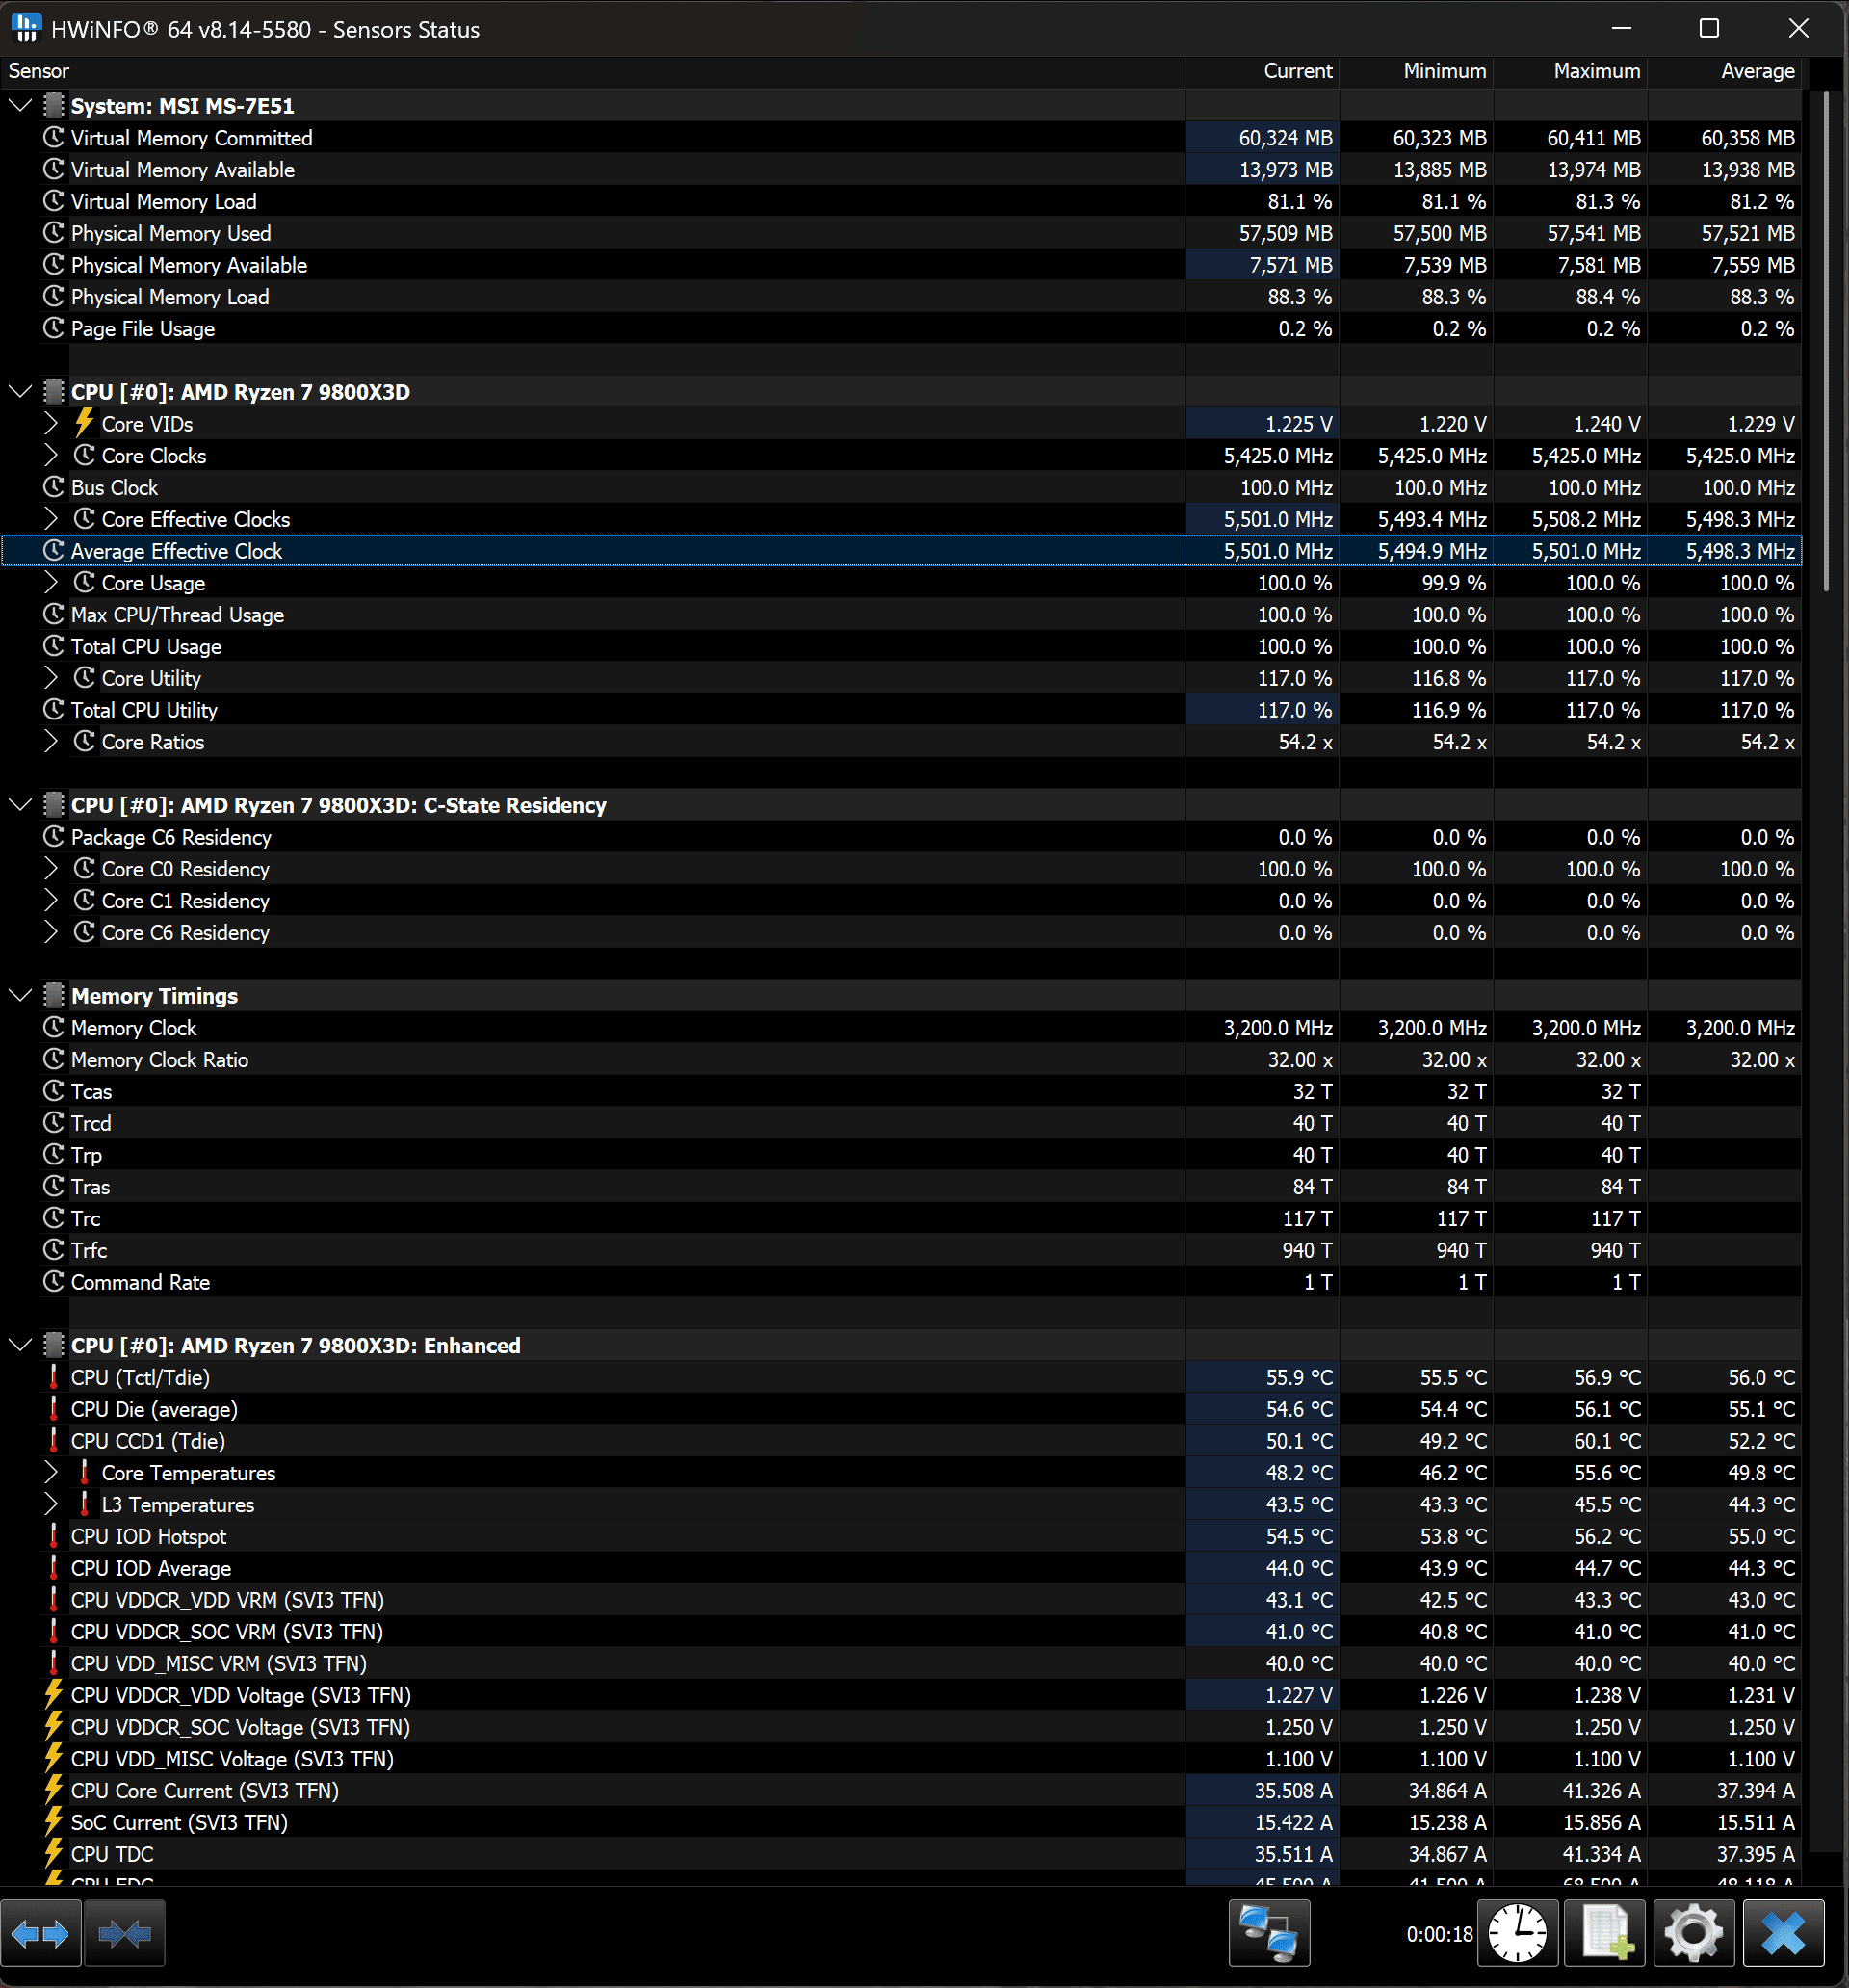
Task: Click the 5,501.0 MHz Current value of Core Effective Clocks
Action: pyautogui.click(x=1278, y=519)
